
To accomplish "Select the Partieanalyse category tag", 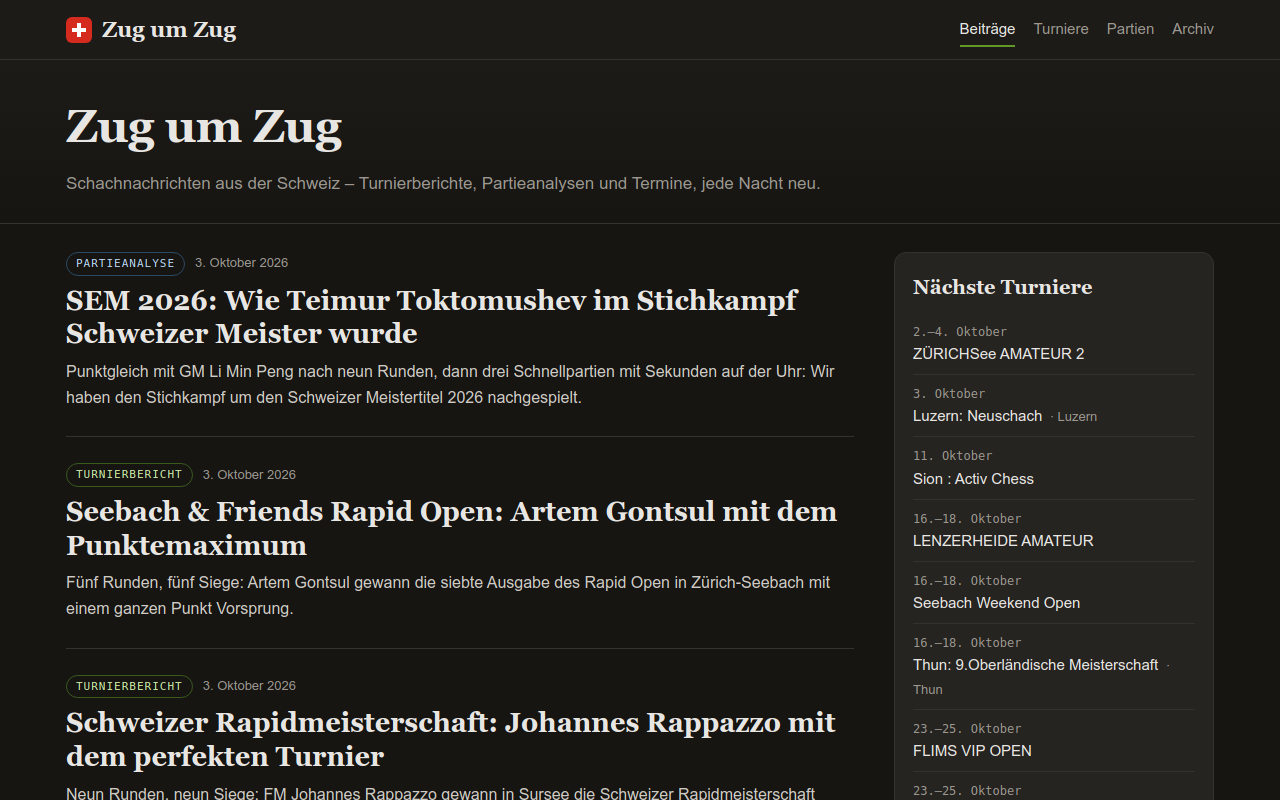I will pos(125,263).
